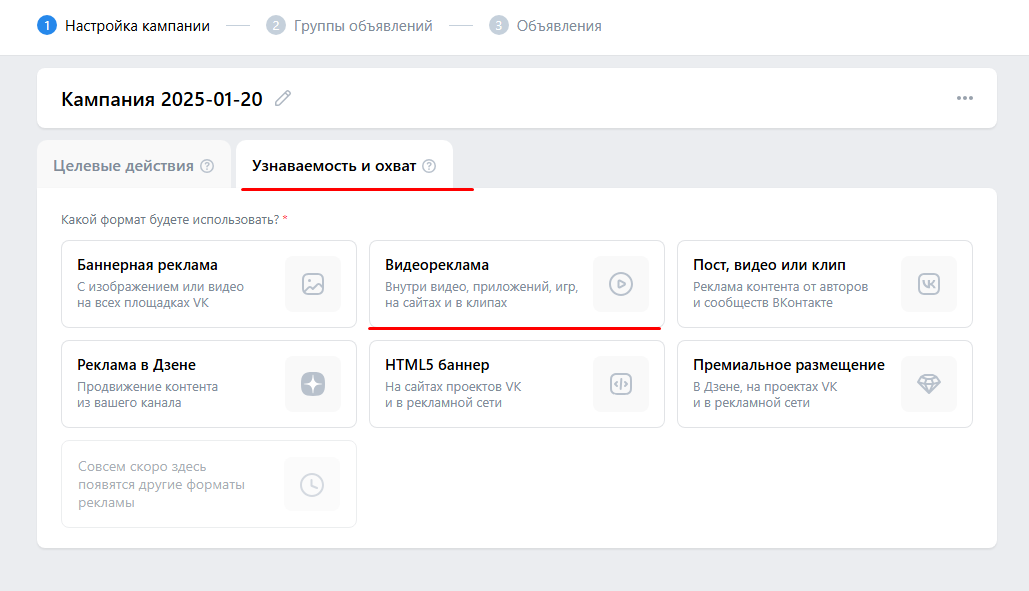Click text Продвижение контента из вашего канала

[x=148, y=394]
